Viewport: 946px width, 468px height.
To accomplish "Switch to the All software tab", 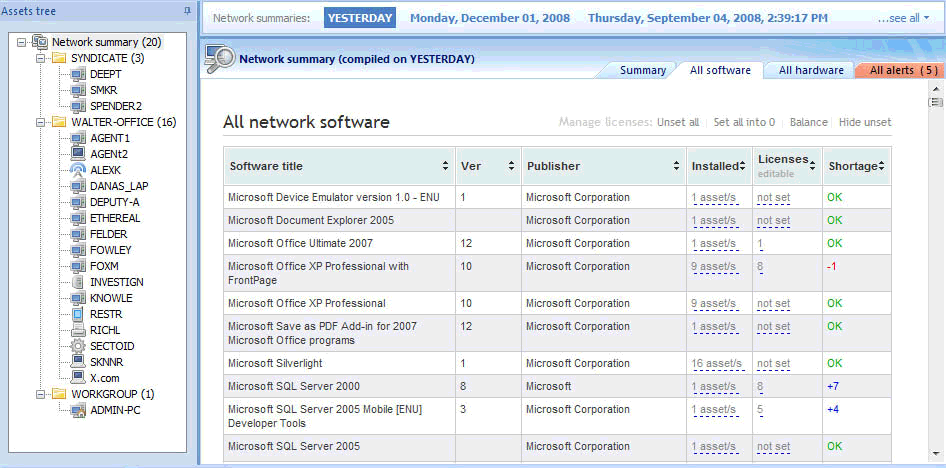I will click(720, 70).
